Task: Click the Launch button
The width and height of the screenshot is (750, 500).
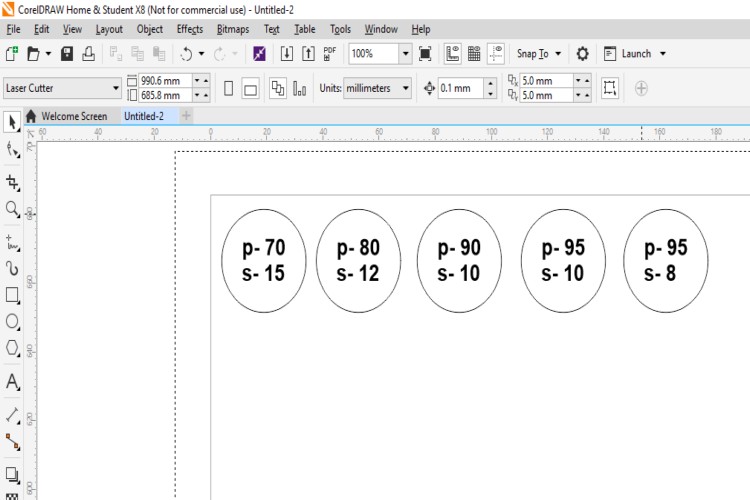Action: tap(627, 54)
